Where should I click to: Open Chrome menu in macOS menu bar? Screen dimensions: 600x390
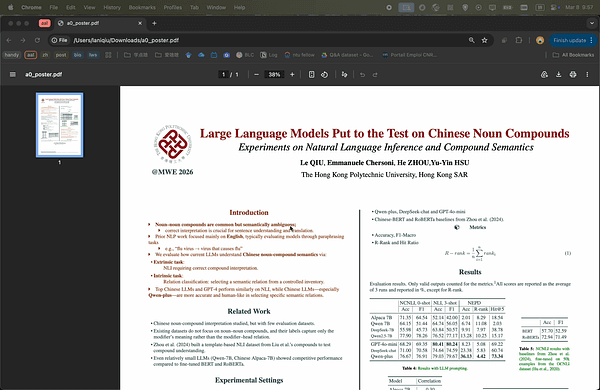(x=31, y=7)
